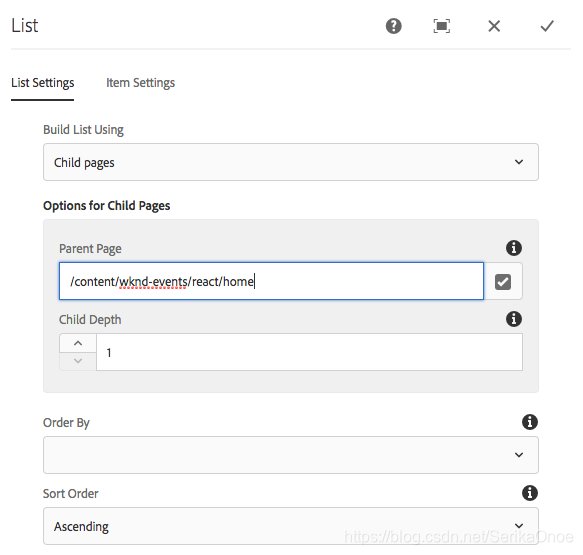Show info tooltip for Child Depth

pyautogui.click(x=514, y=319)
